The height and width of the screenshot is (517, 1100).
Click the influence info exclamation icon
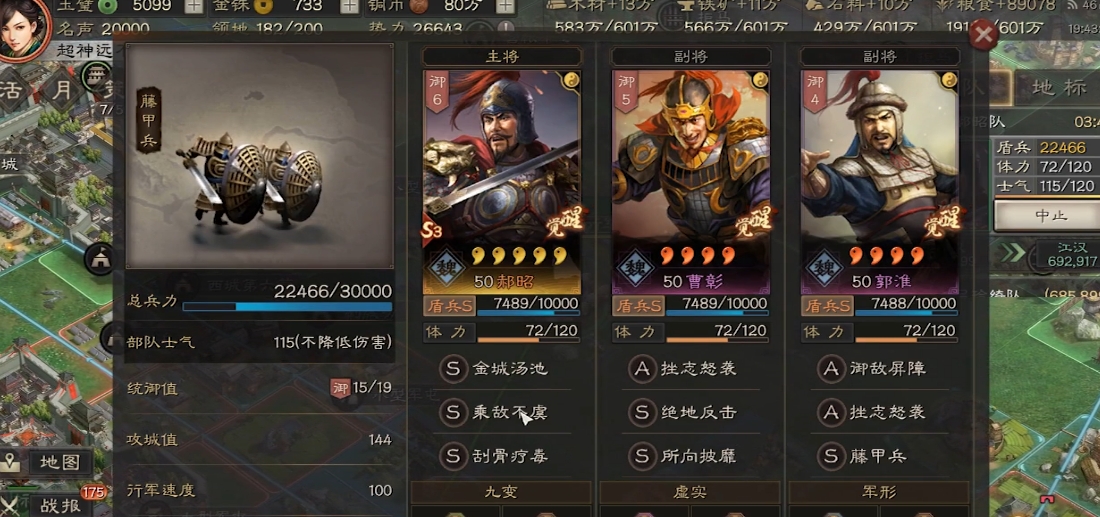507,29
